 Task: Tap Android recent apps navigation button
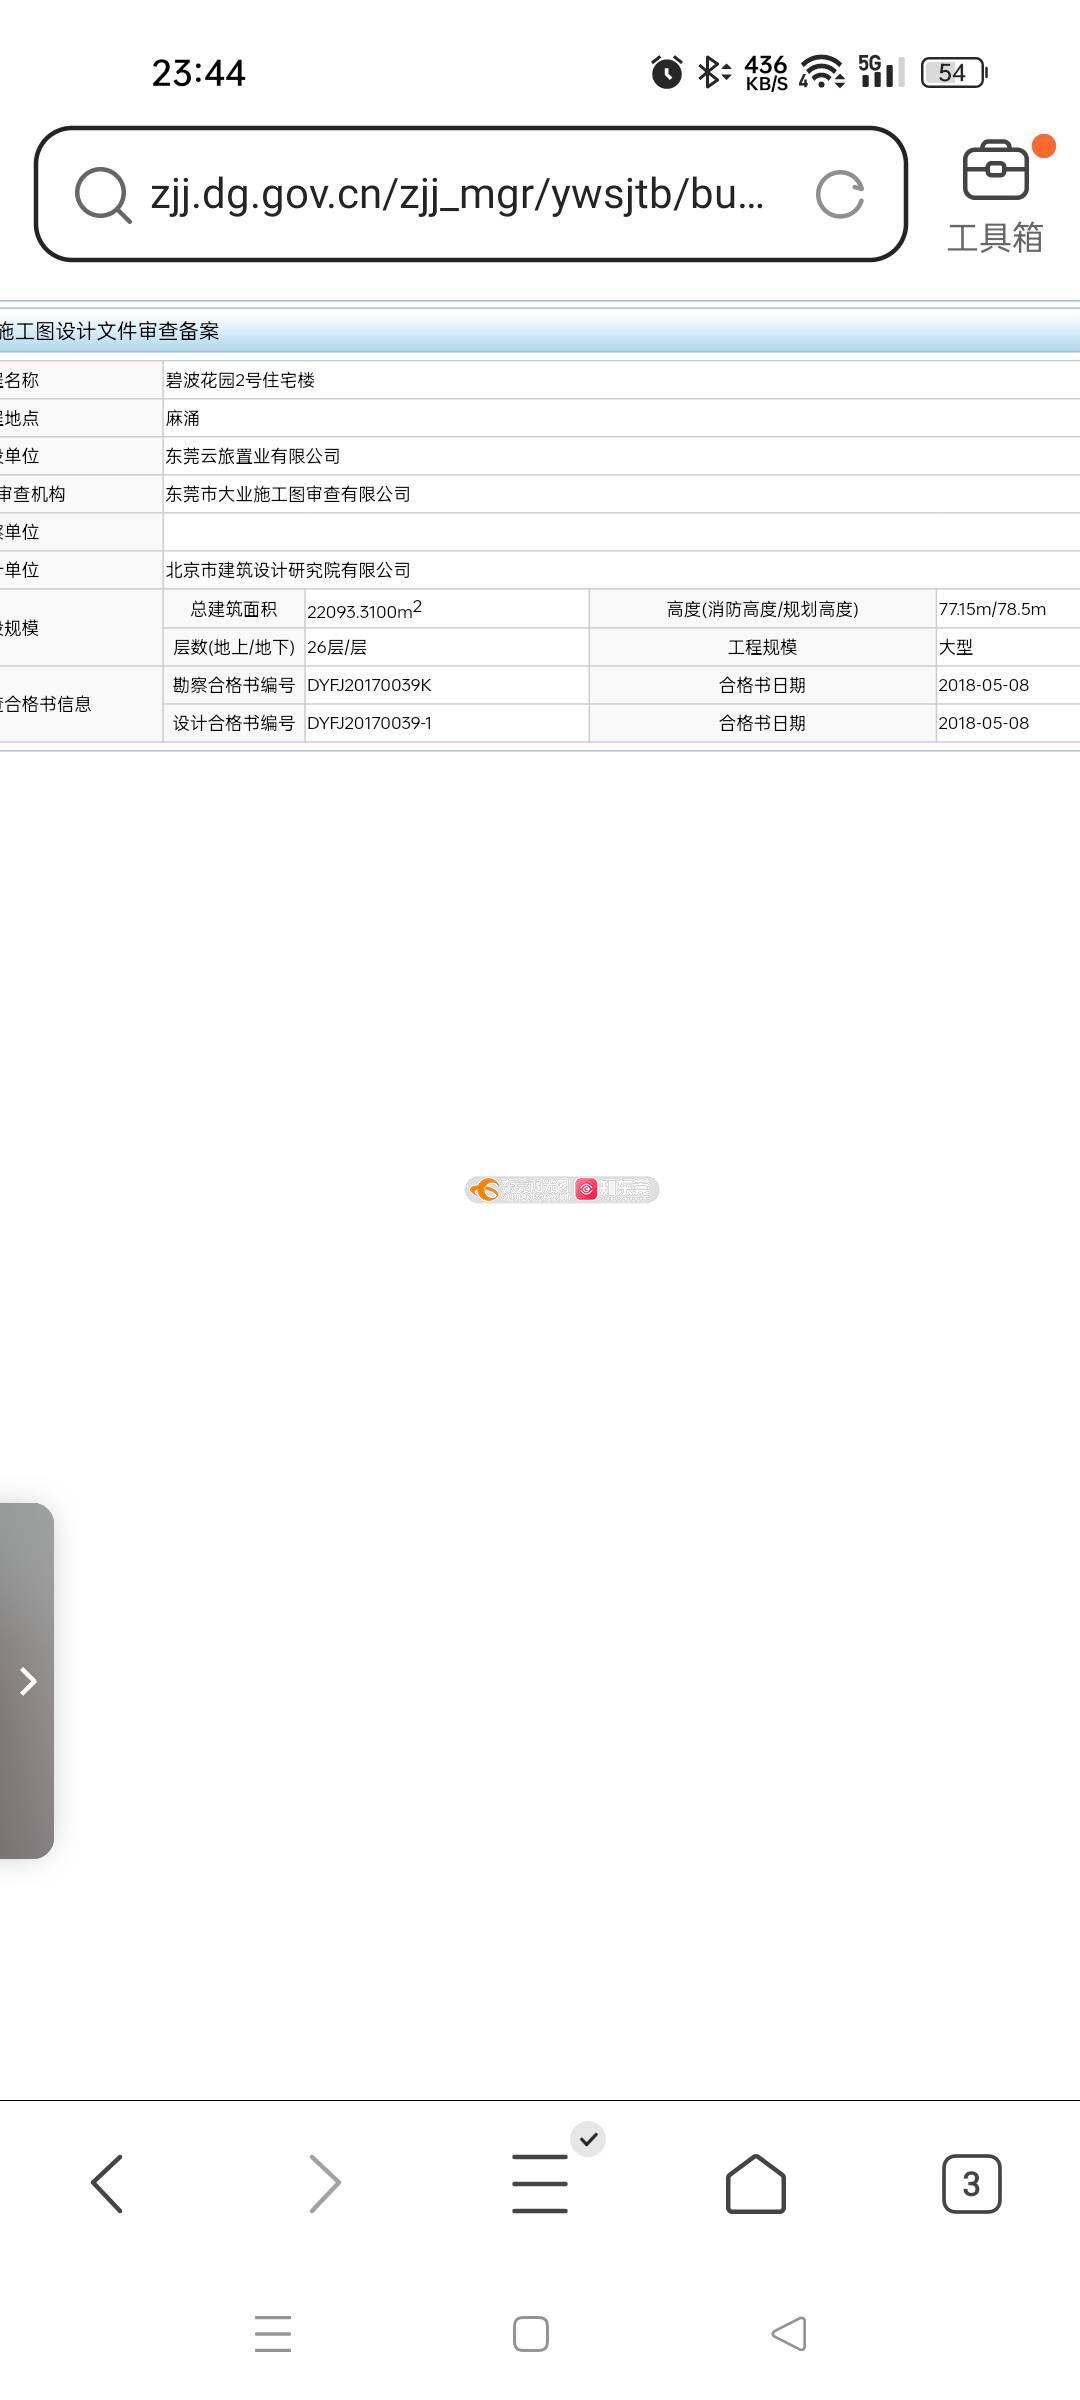click(273, 2334)
